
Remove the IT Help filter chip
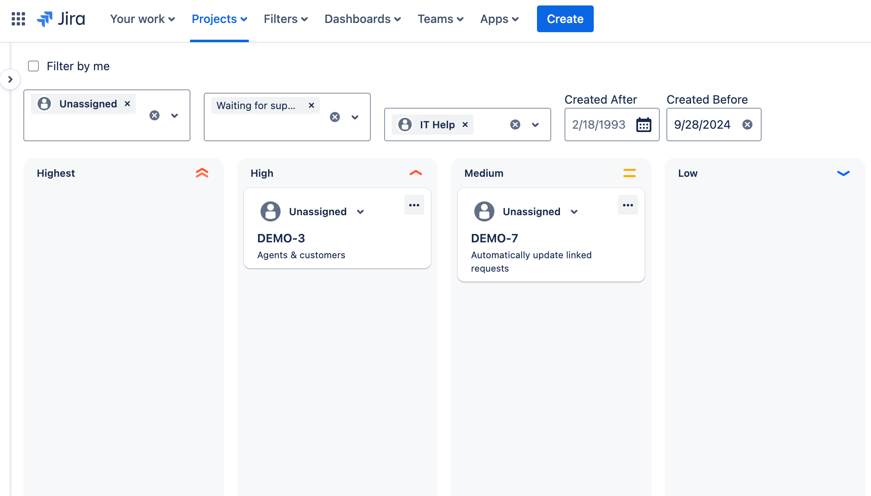(465, 125)
